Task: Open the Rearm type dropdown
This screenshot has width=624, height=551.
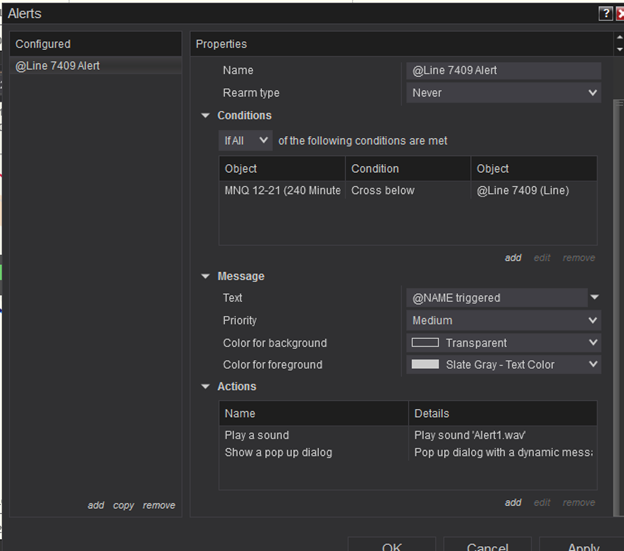Action: point(504,93)
